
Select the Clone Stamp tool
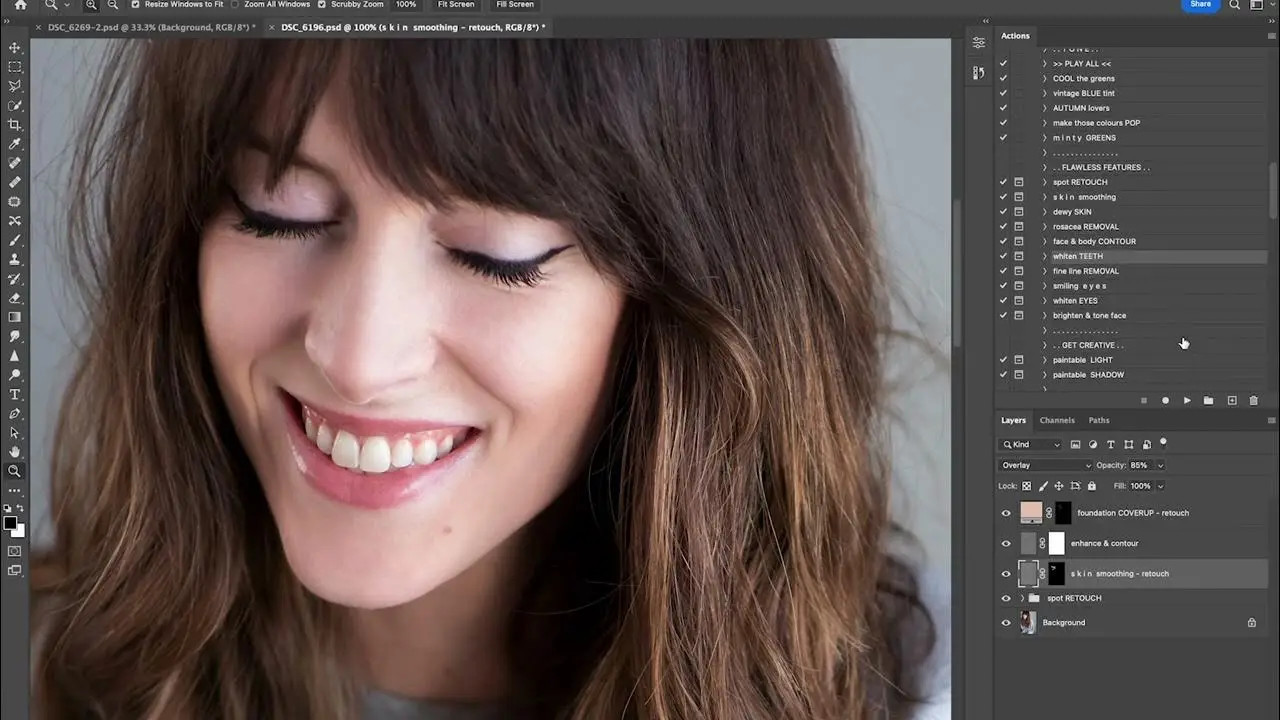coord(15,260)
